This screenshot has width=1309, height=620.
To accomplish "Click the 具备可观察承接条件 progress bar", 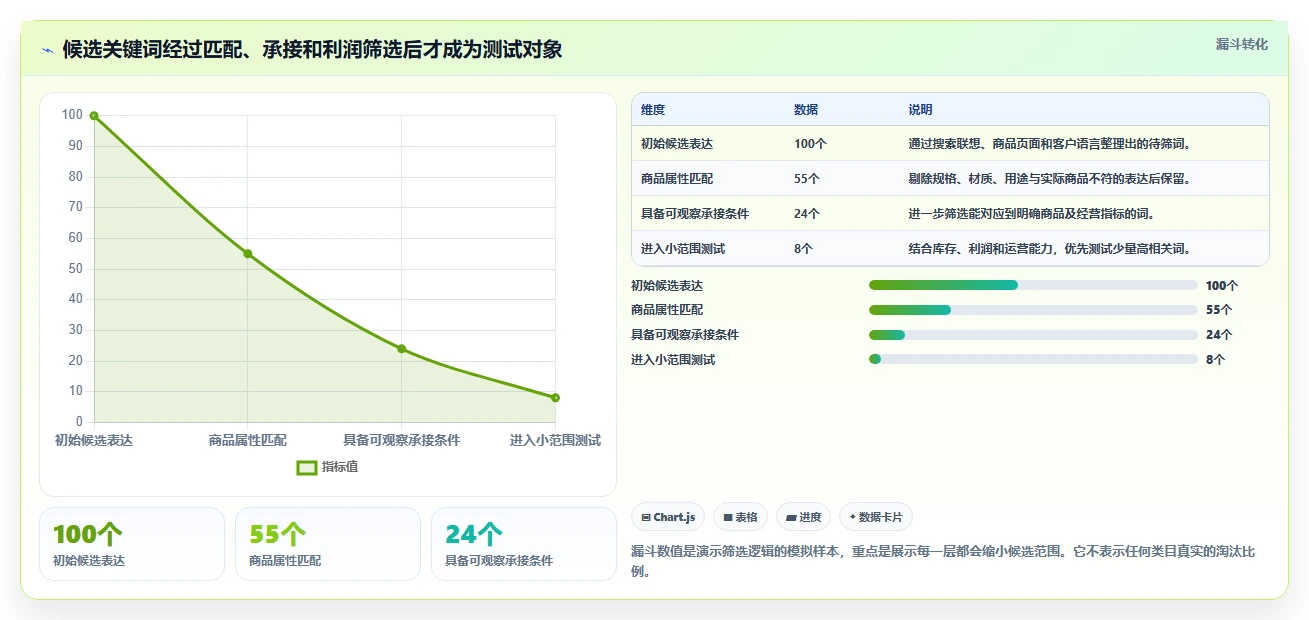I will tap(1033, 335).
